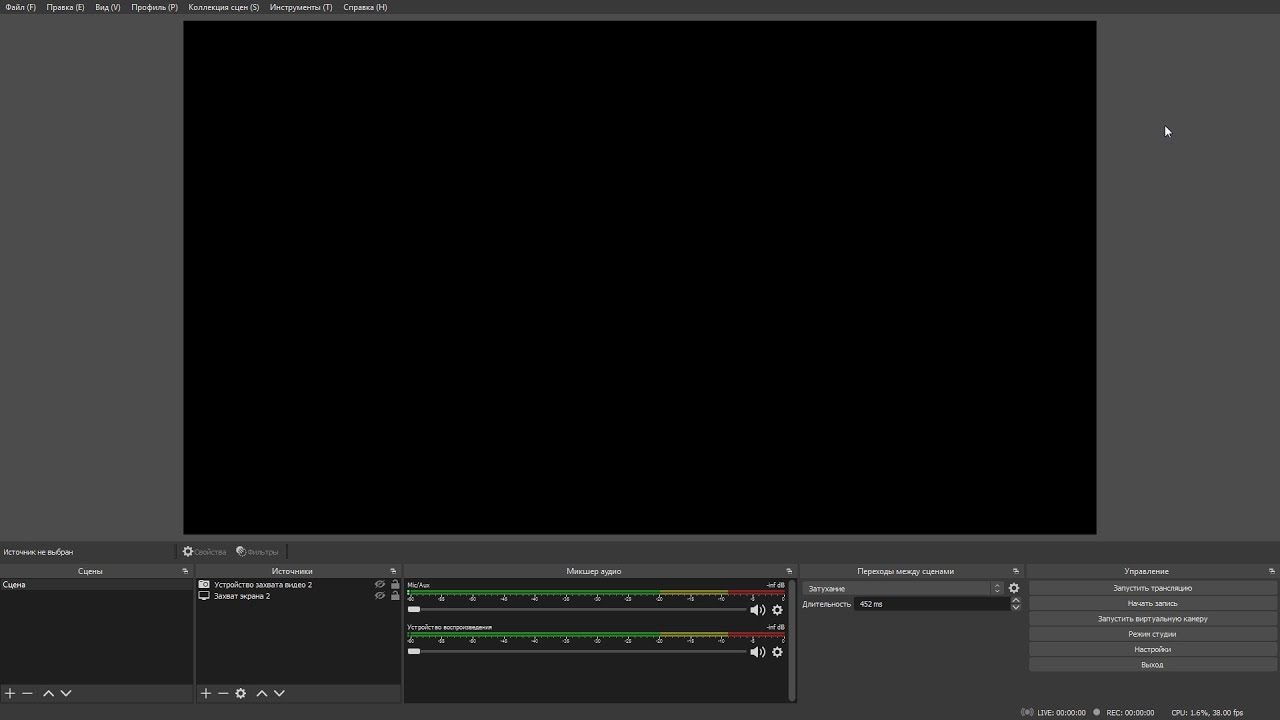Add a new scene with plus icon

10,693
